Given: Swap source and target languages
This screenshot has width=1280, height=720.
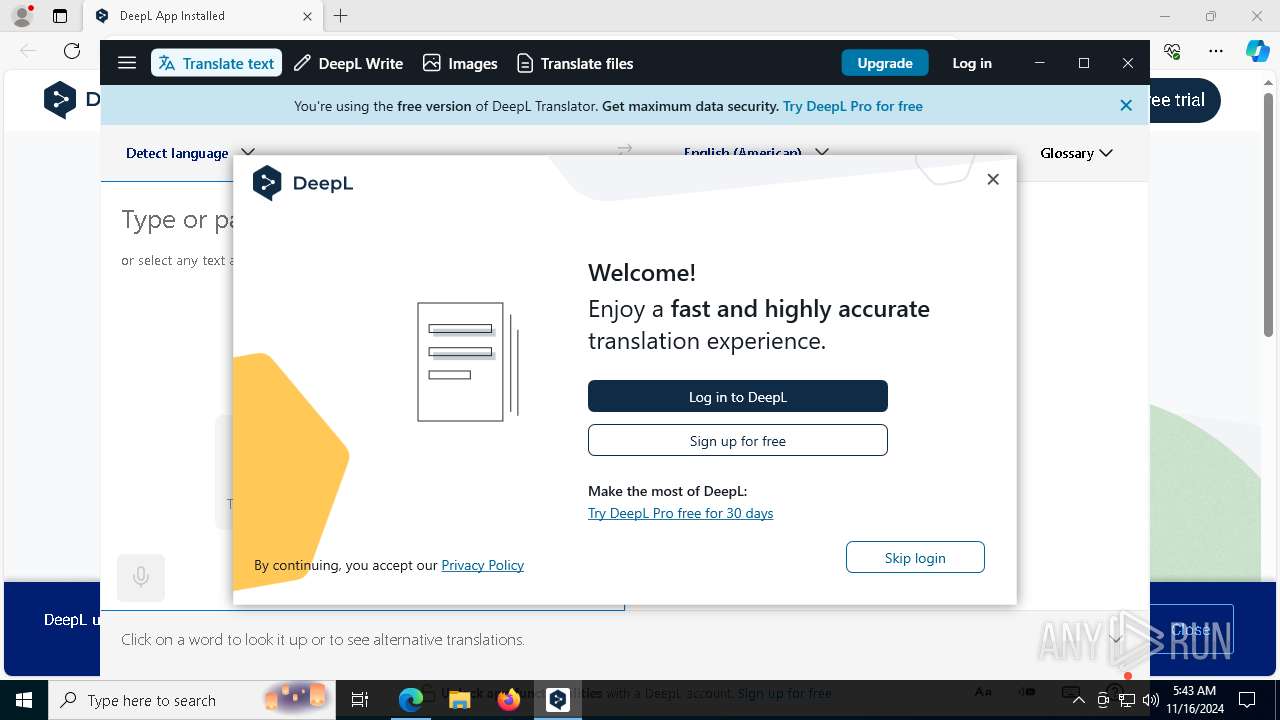Looking at the screenshot, I should point(625,150).
